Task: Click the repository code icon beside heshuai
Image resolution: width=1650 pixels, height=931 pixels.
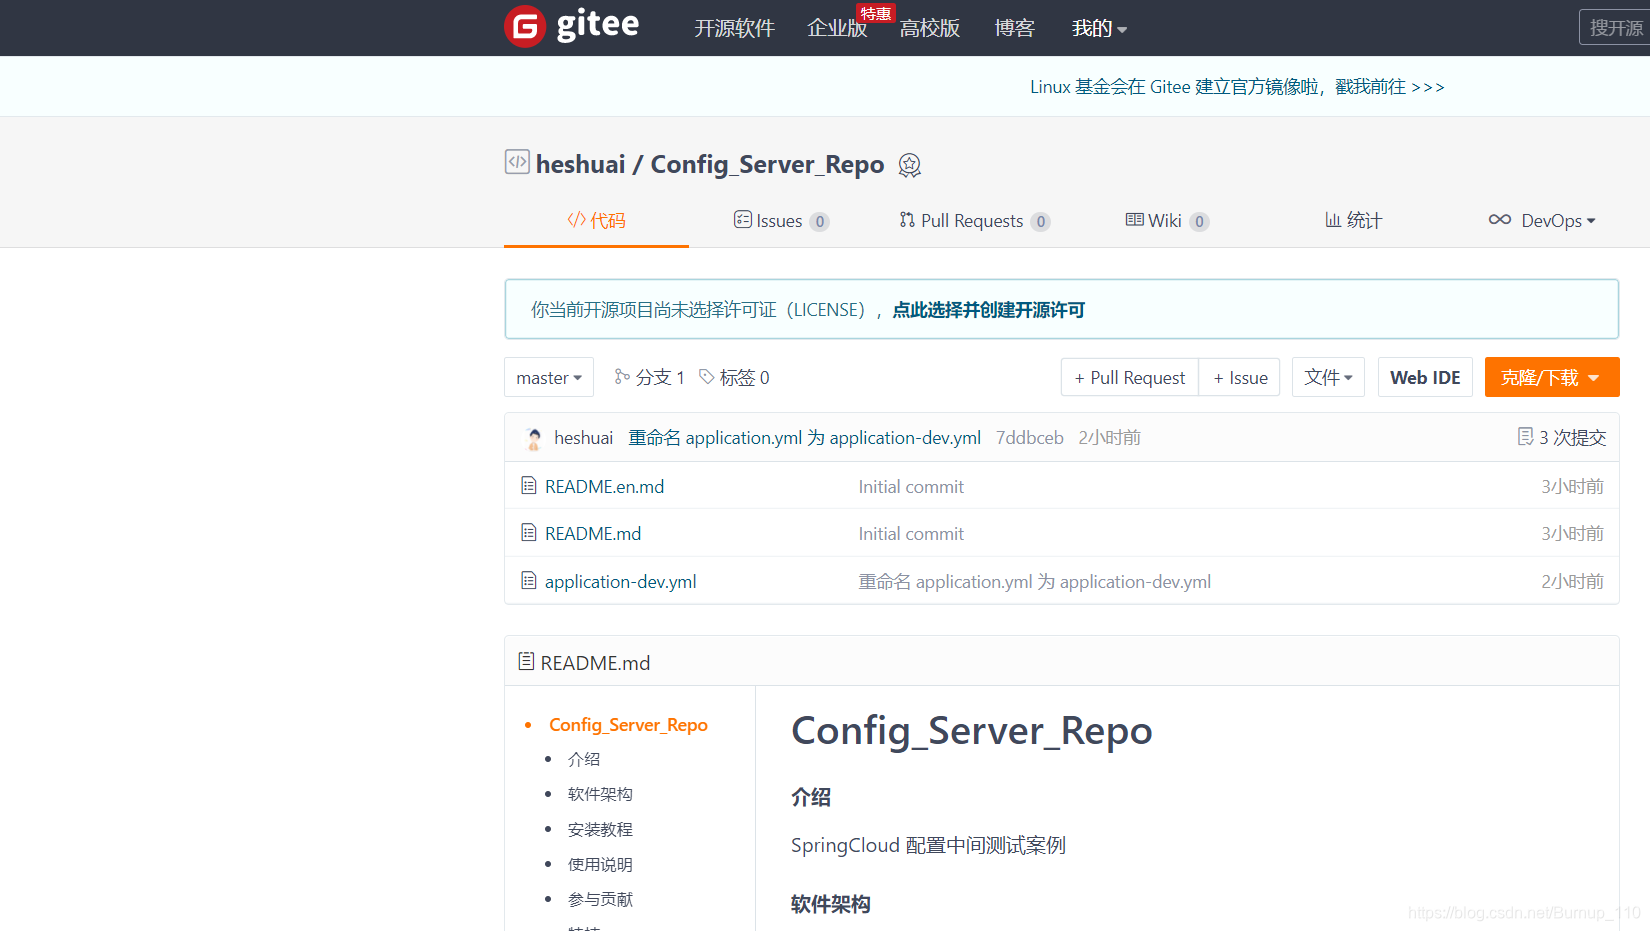Action: coord(517,162)
